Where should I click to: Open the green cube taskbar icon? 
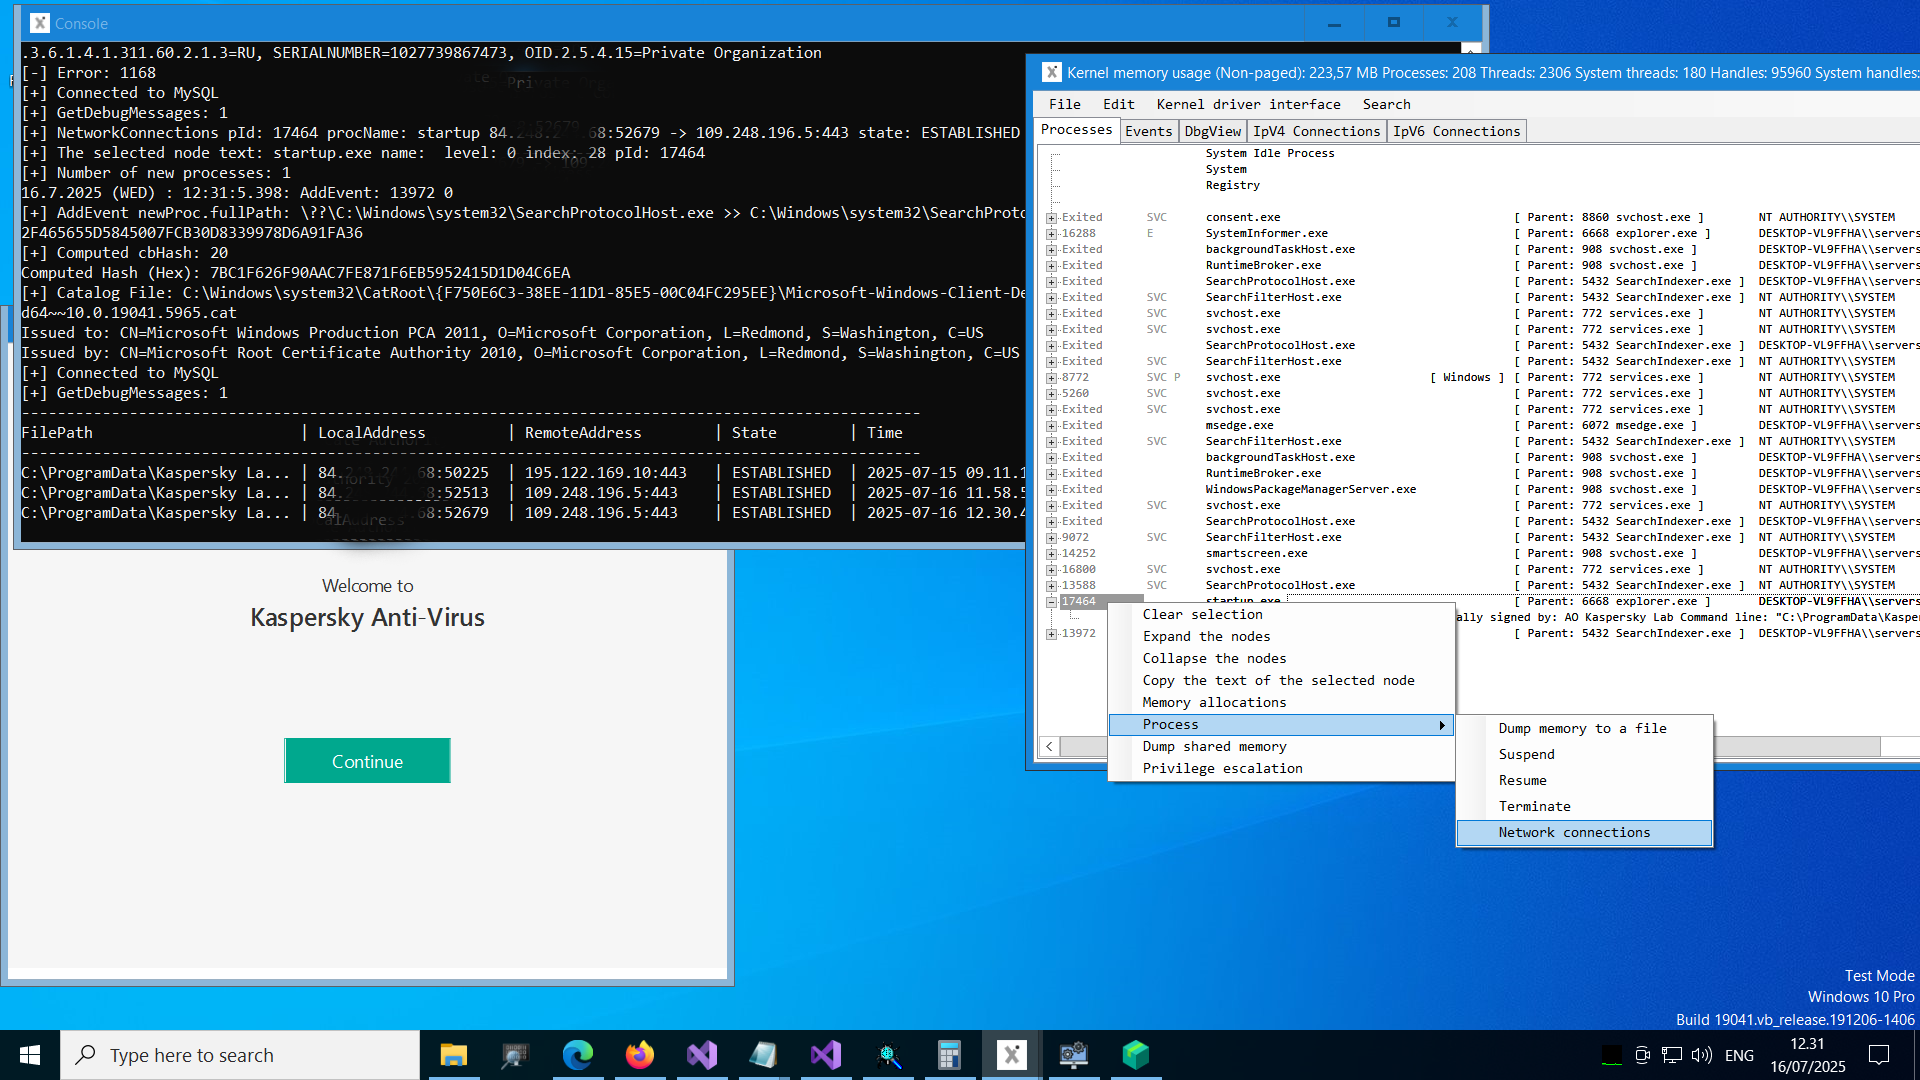[1136, 1055]
